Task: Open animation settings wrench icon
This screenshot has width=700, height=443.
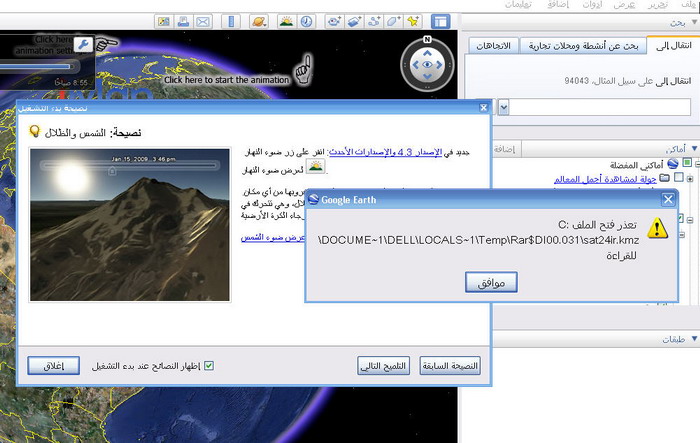Action: (84, 45)
